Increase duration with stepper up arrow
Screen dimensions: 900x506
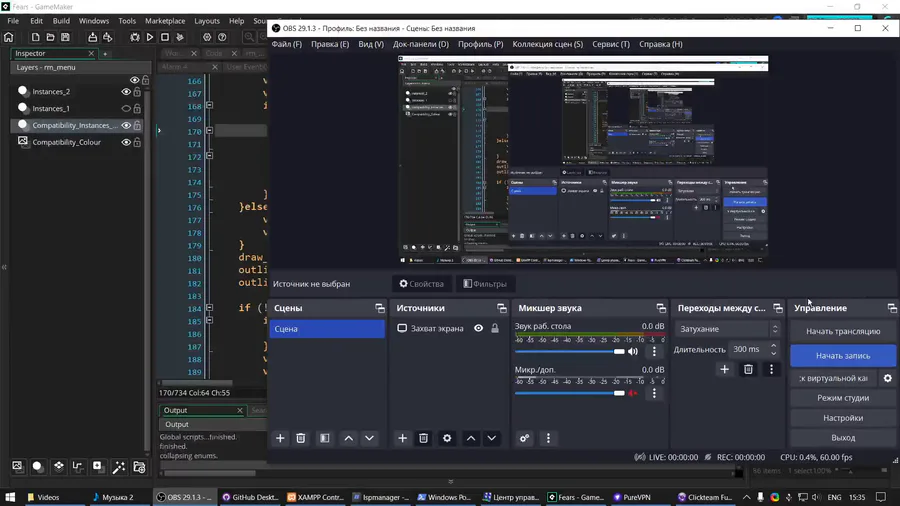coord(773,345)
